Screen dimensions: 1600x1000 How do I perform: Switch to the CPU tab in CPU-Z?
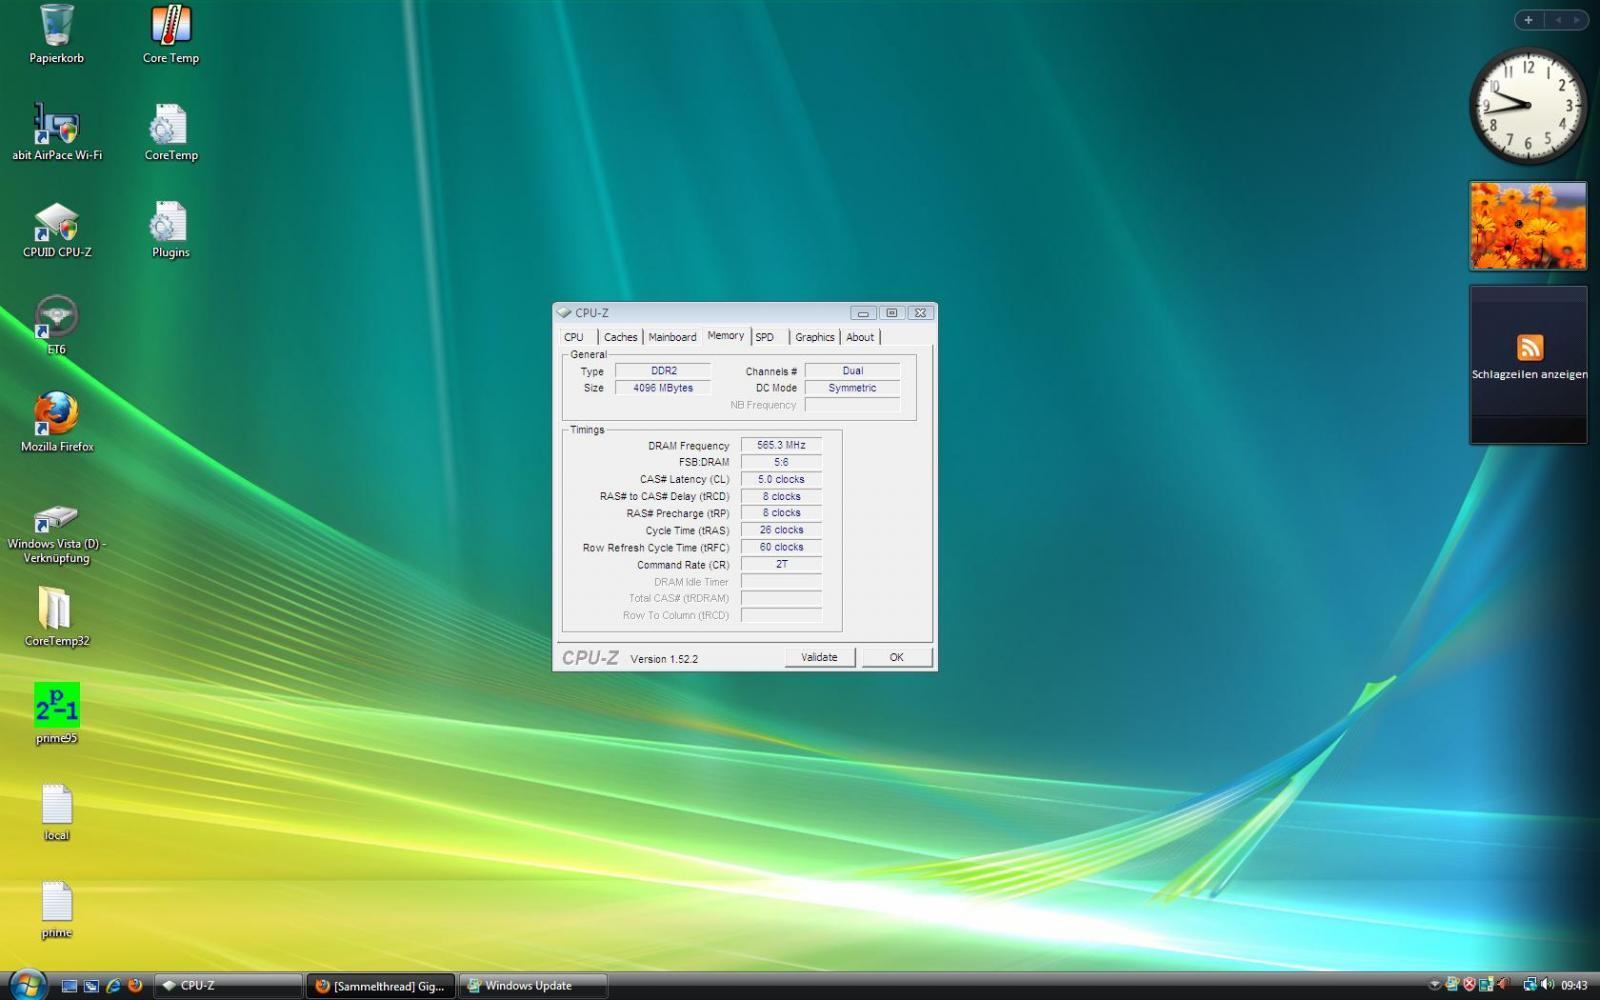pos(574,337)
